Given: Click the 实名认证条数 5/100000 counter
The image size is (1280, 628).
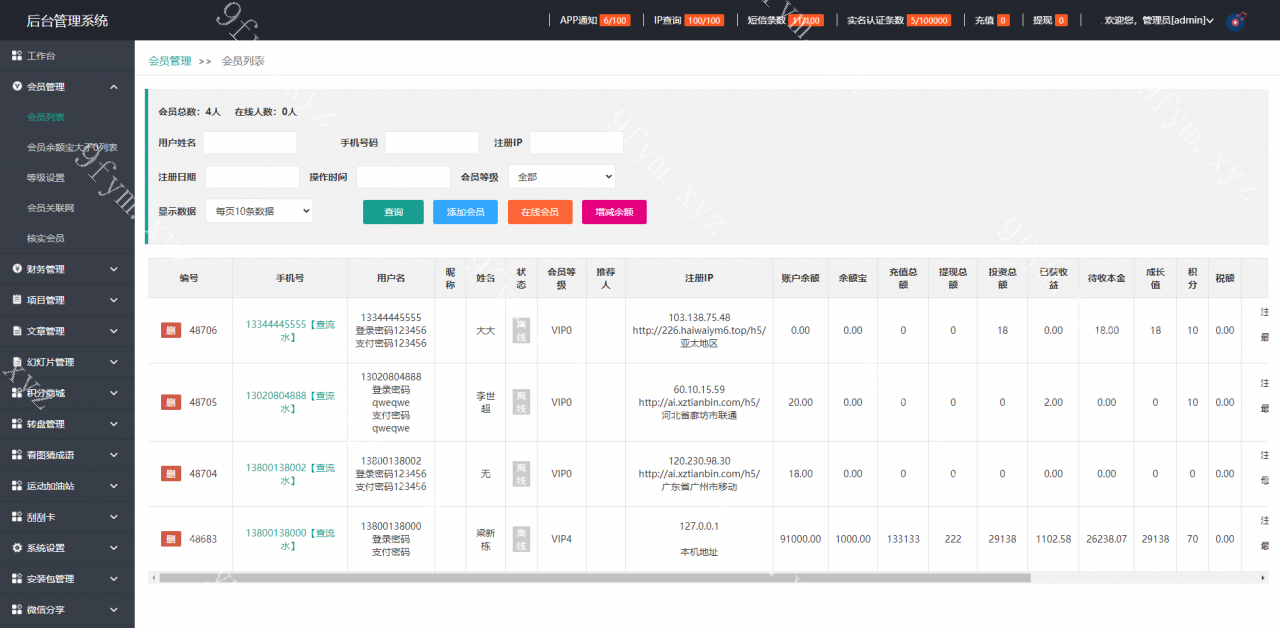Looking at the screenshot, I should 899,20.
